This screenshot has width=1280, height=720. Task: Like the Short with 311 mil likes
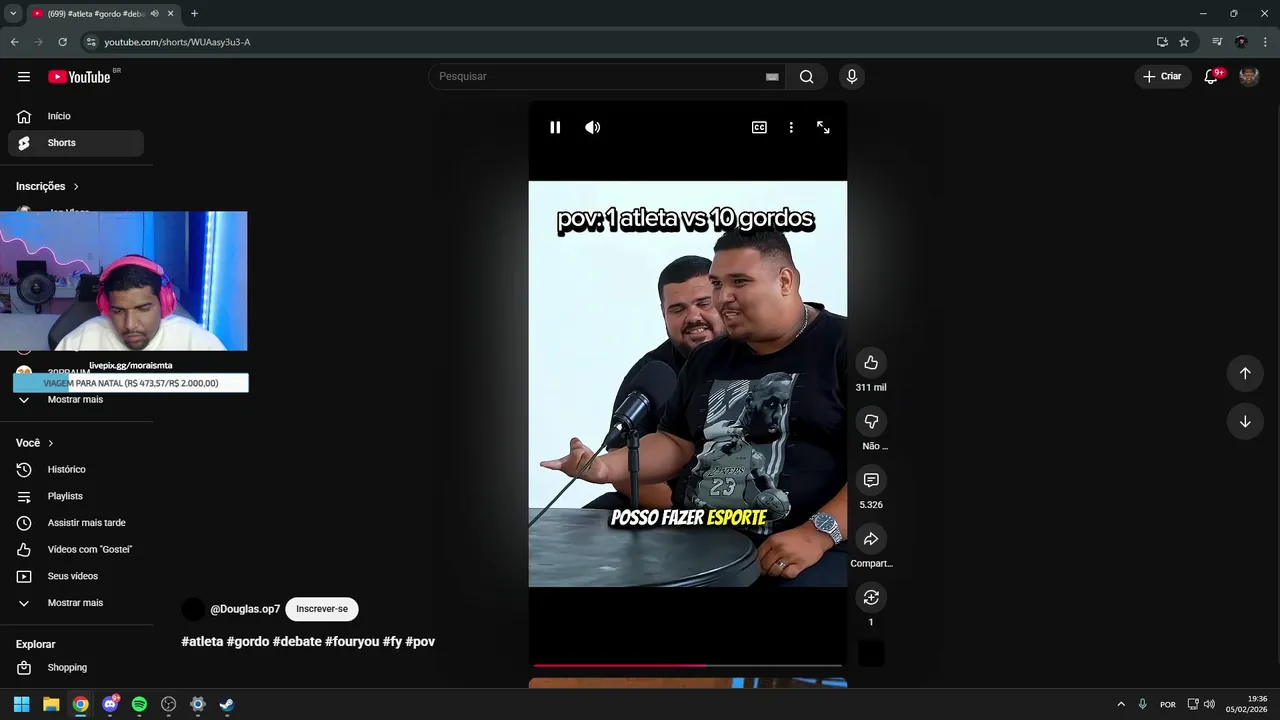pos(871,362)
